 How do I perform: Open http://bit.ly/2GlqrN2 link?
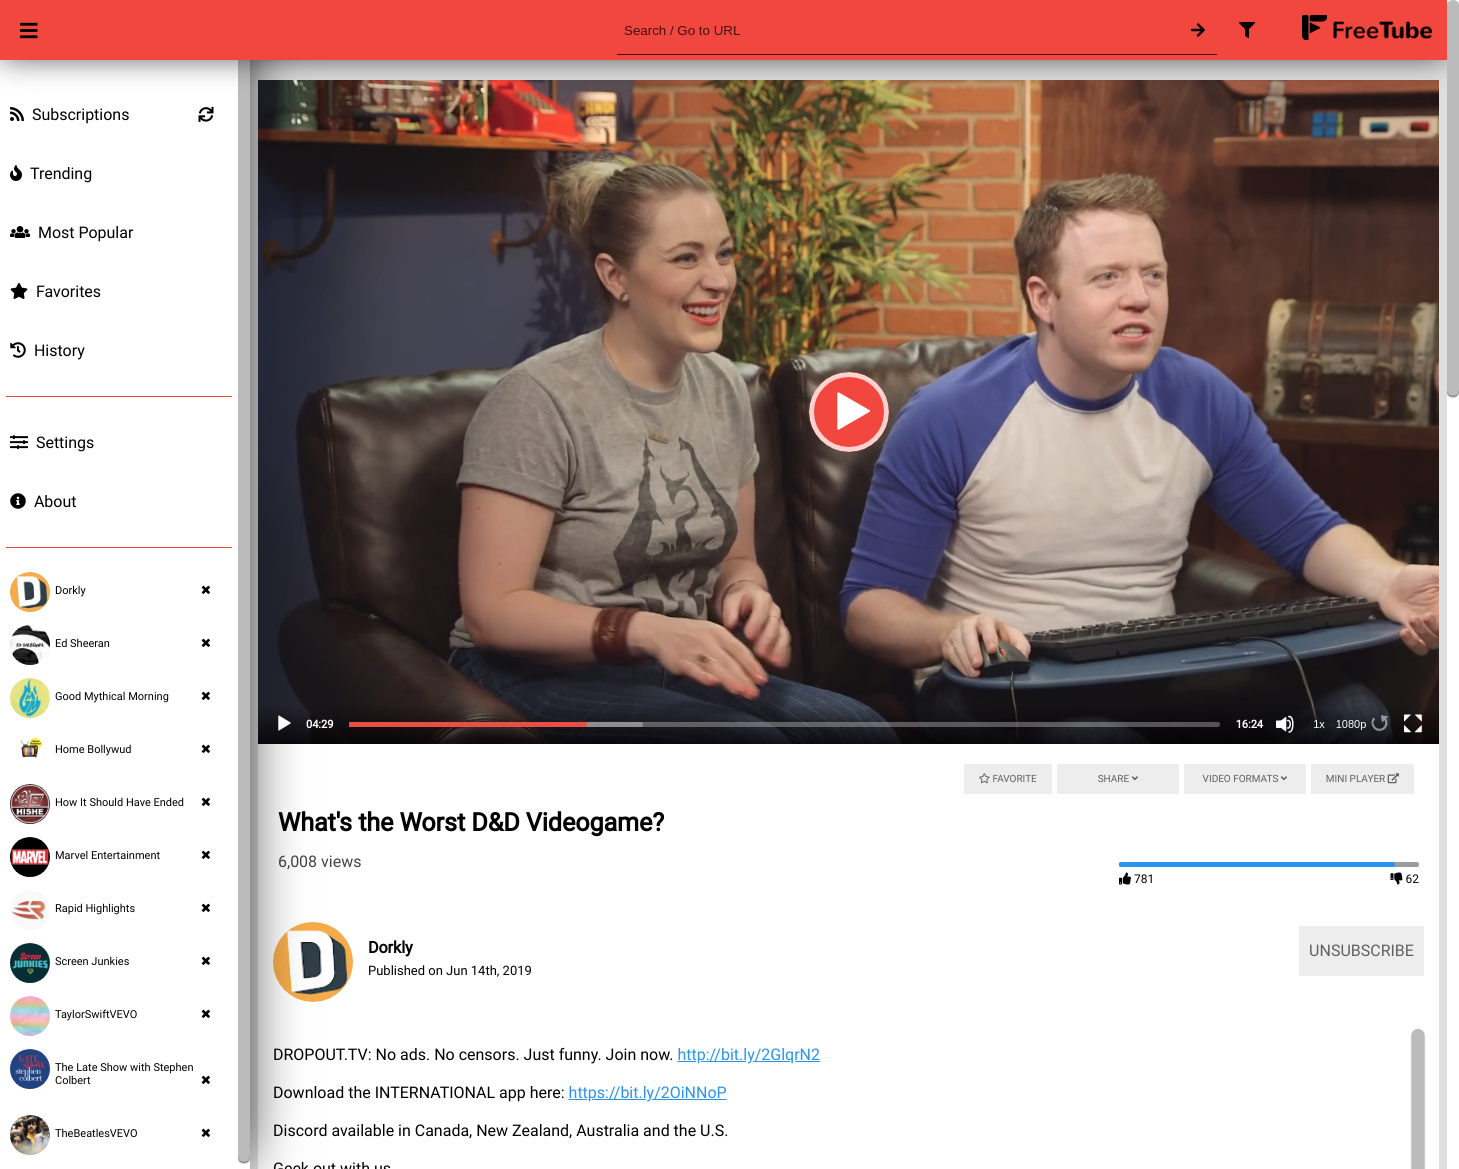pos(748,1055)
